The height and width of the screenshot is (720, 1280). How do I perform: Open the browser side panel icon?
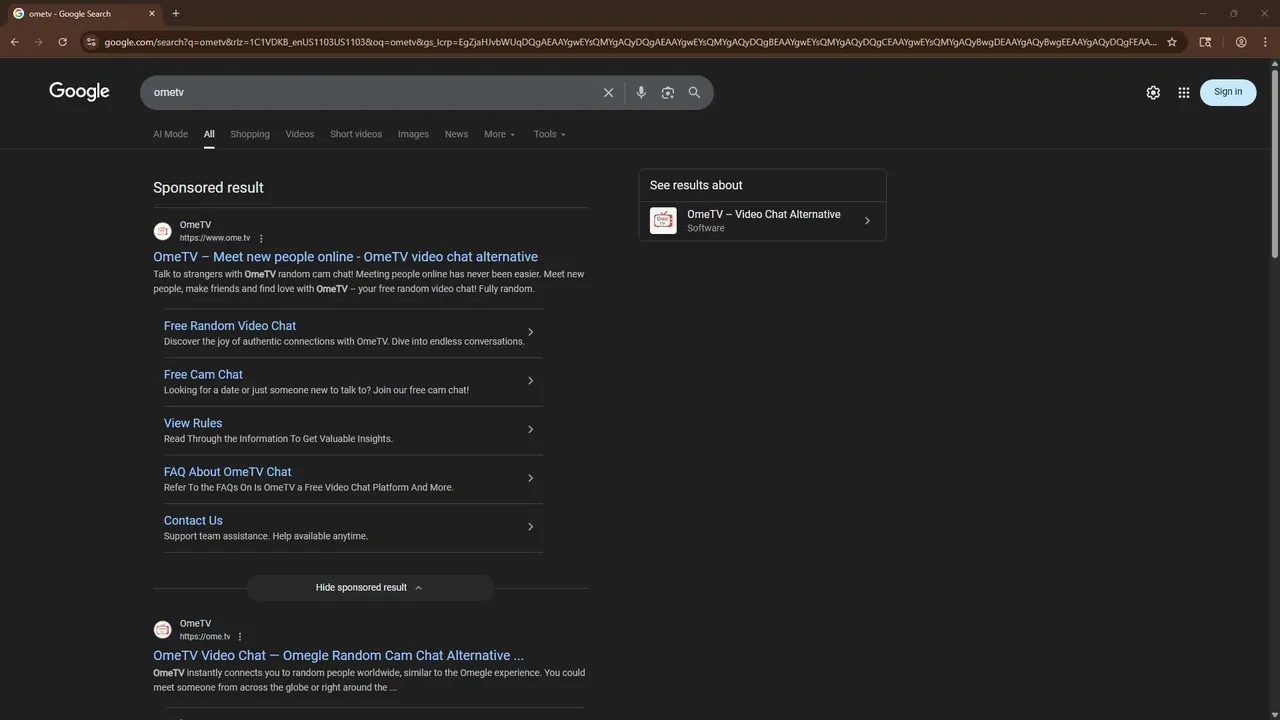1205,42
